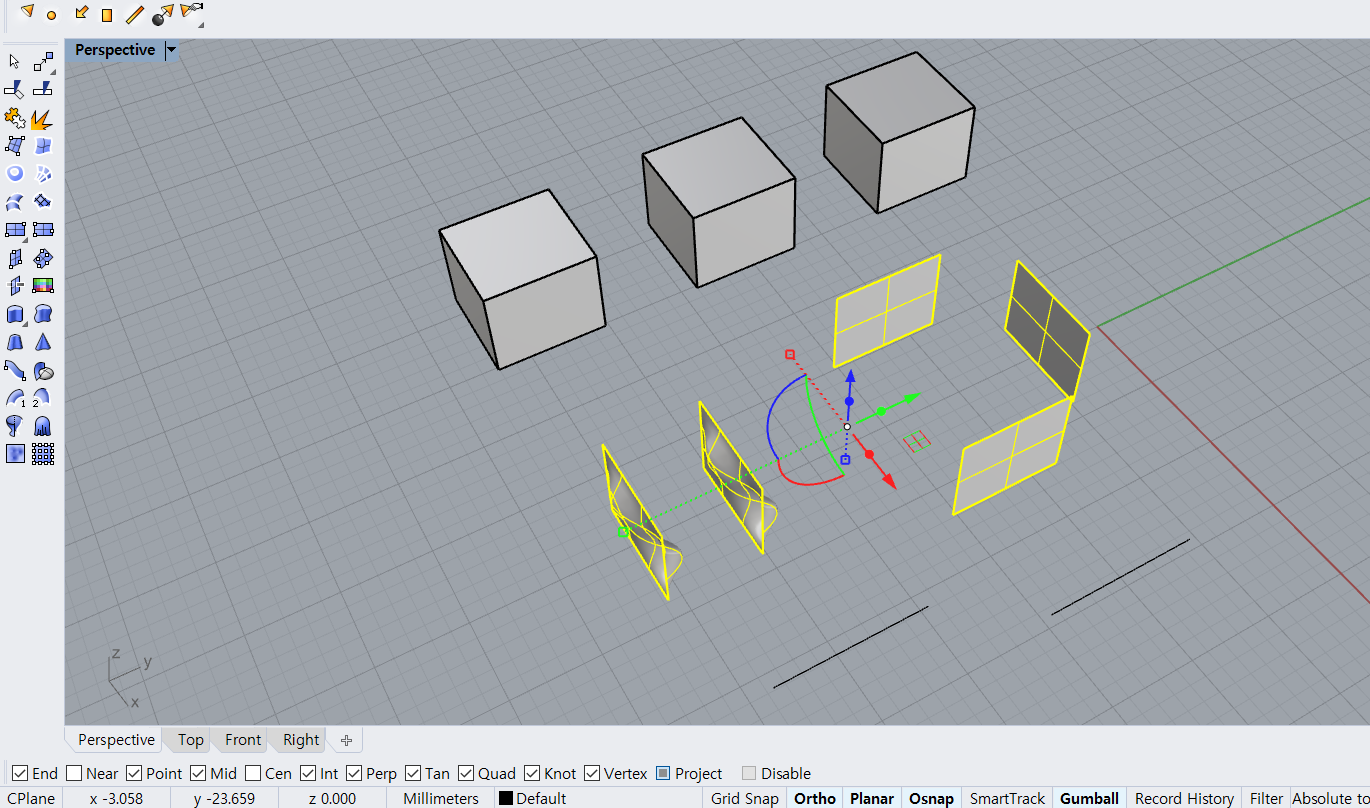Add a new viewport tab with plus
1370x808 pixels.
[x=346, y=740]
